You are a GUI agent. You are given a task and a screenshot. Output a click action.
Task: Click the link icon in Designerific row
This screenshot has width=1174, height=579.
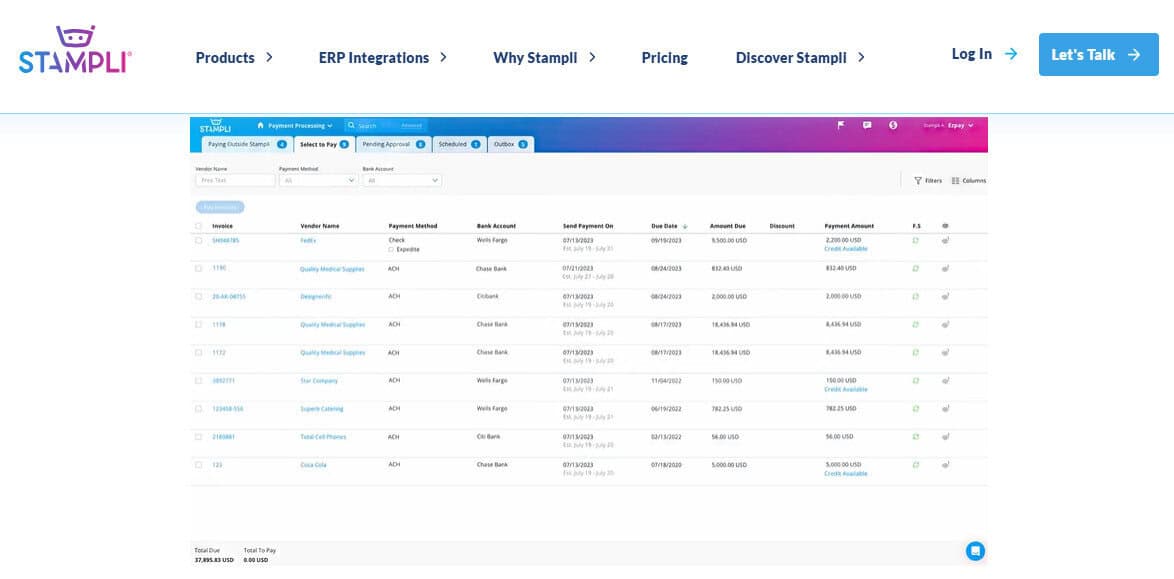click(946, 297)
